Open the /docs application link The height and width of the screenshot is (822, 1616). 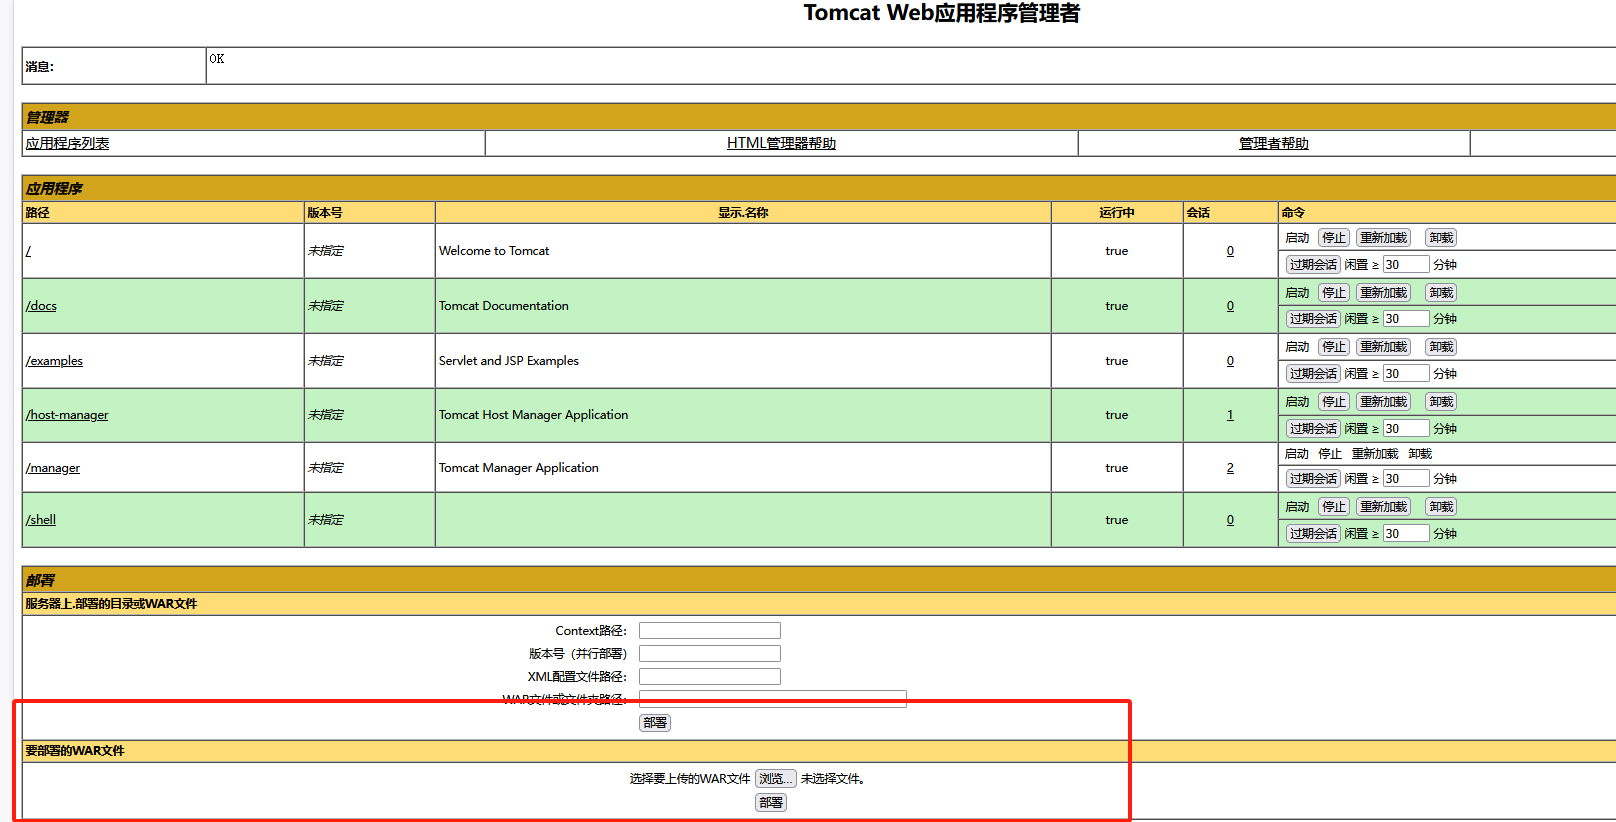click(x=41, y=306)
